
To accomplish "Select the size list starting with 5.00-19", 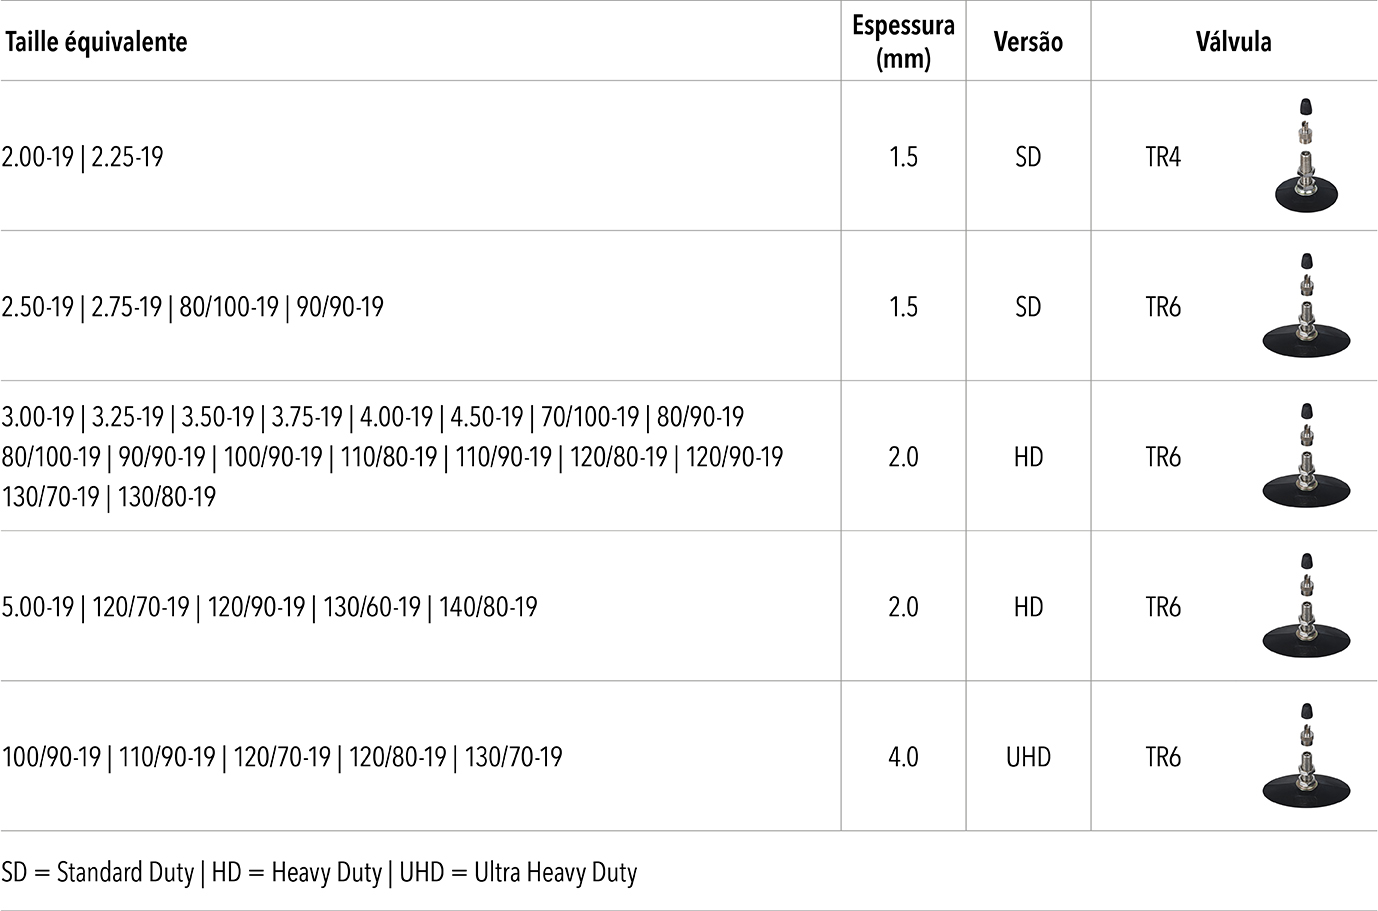I will pos(270,607).
